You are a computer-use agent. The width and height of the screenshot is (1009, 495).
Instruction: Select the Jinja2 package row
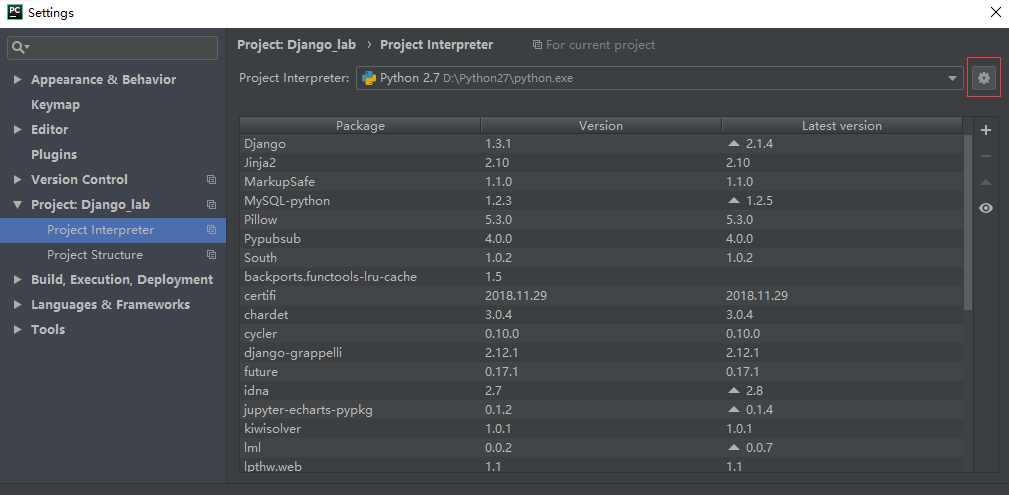[601, 163]
